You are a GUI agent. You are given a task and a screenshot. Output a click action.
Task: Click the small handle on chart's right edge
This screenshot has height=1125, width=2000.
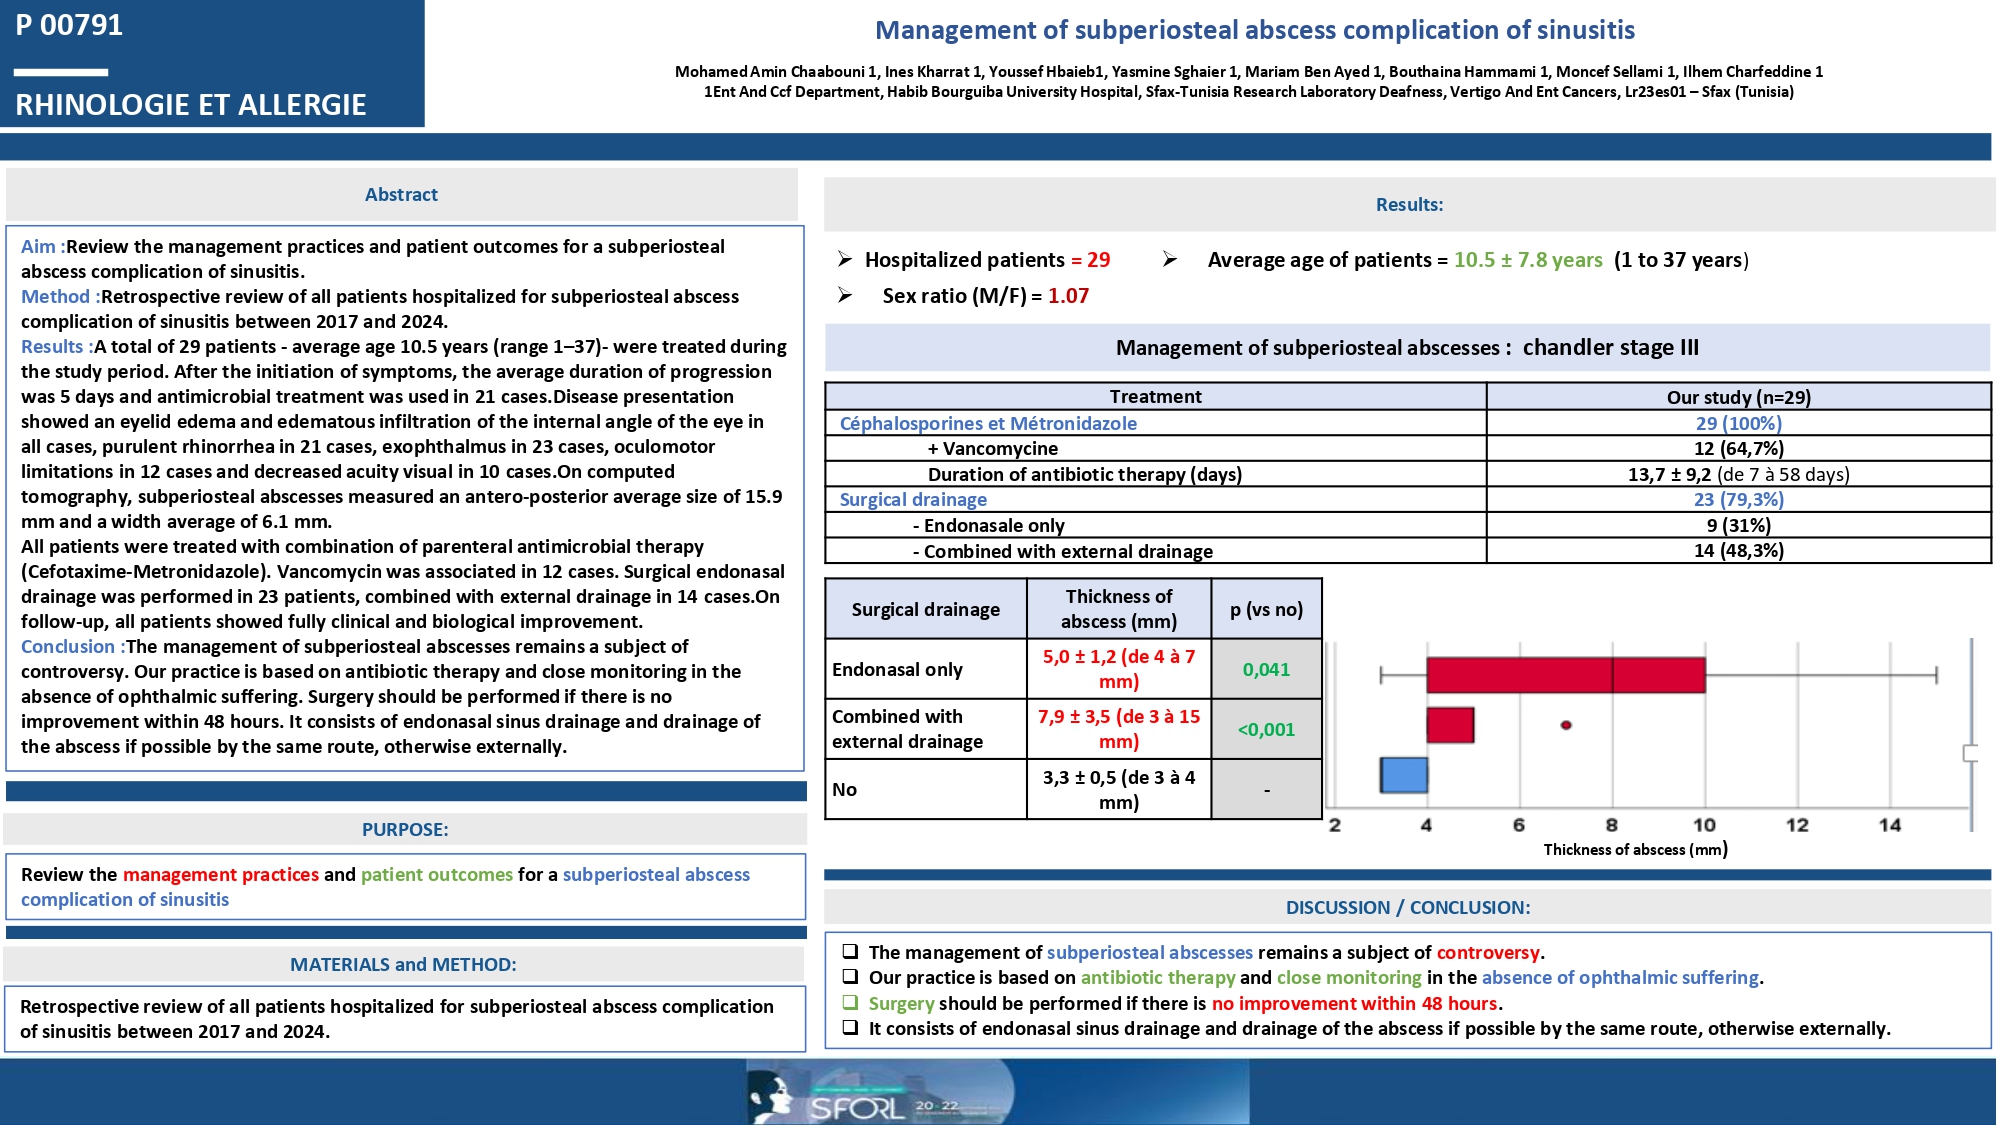[x=1970, y=753]
